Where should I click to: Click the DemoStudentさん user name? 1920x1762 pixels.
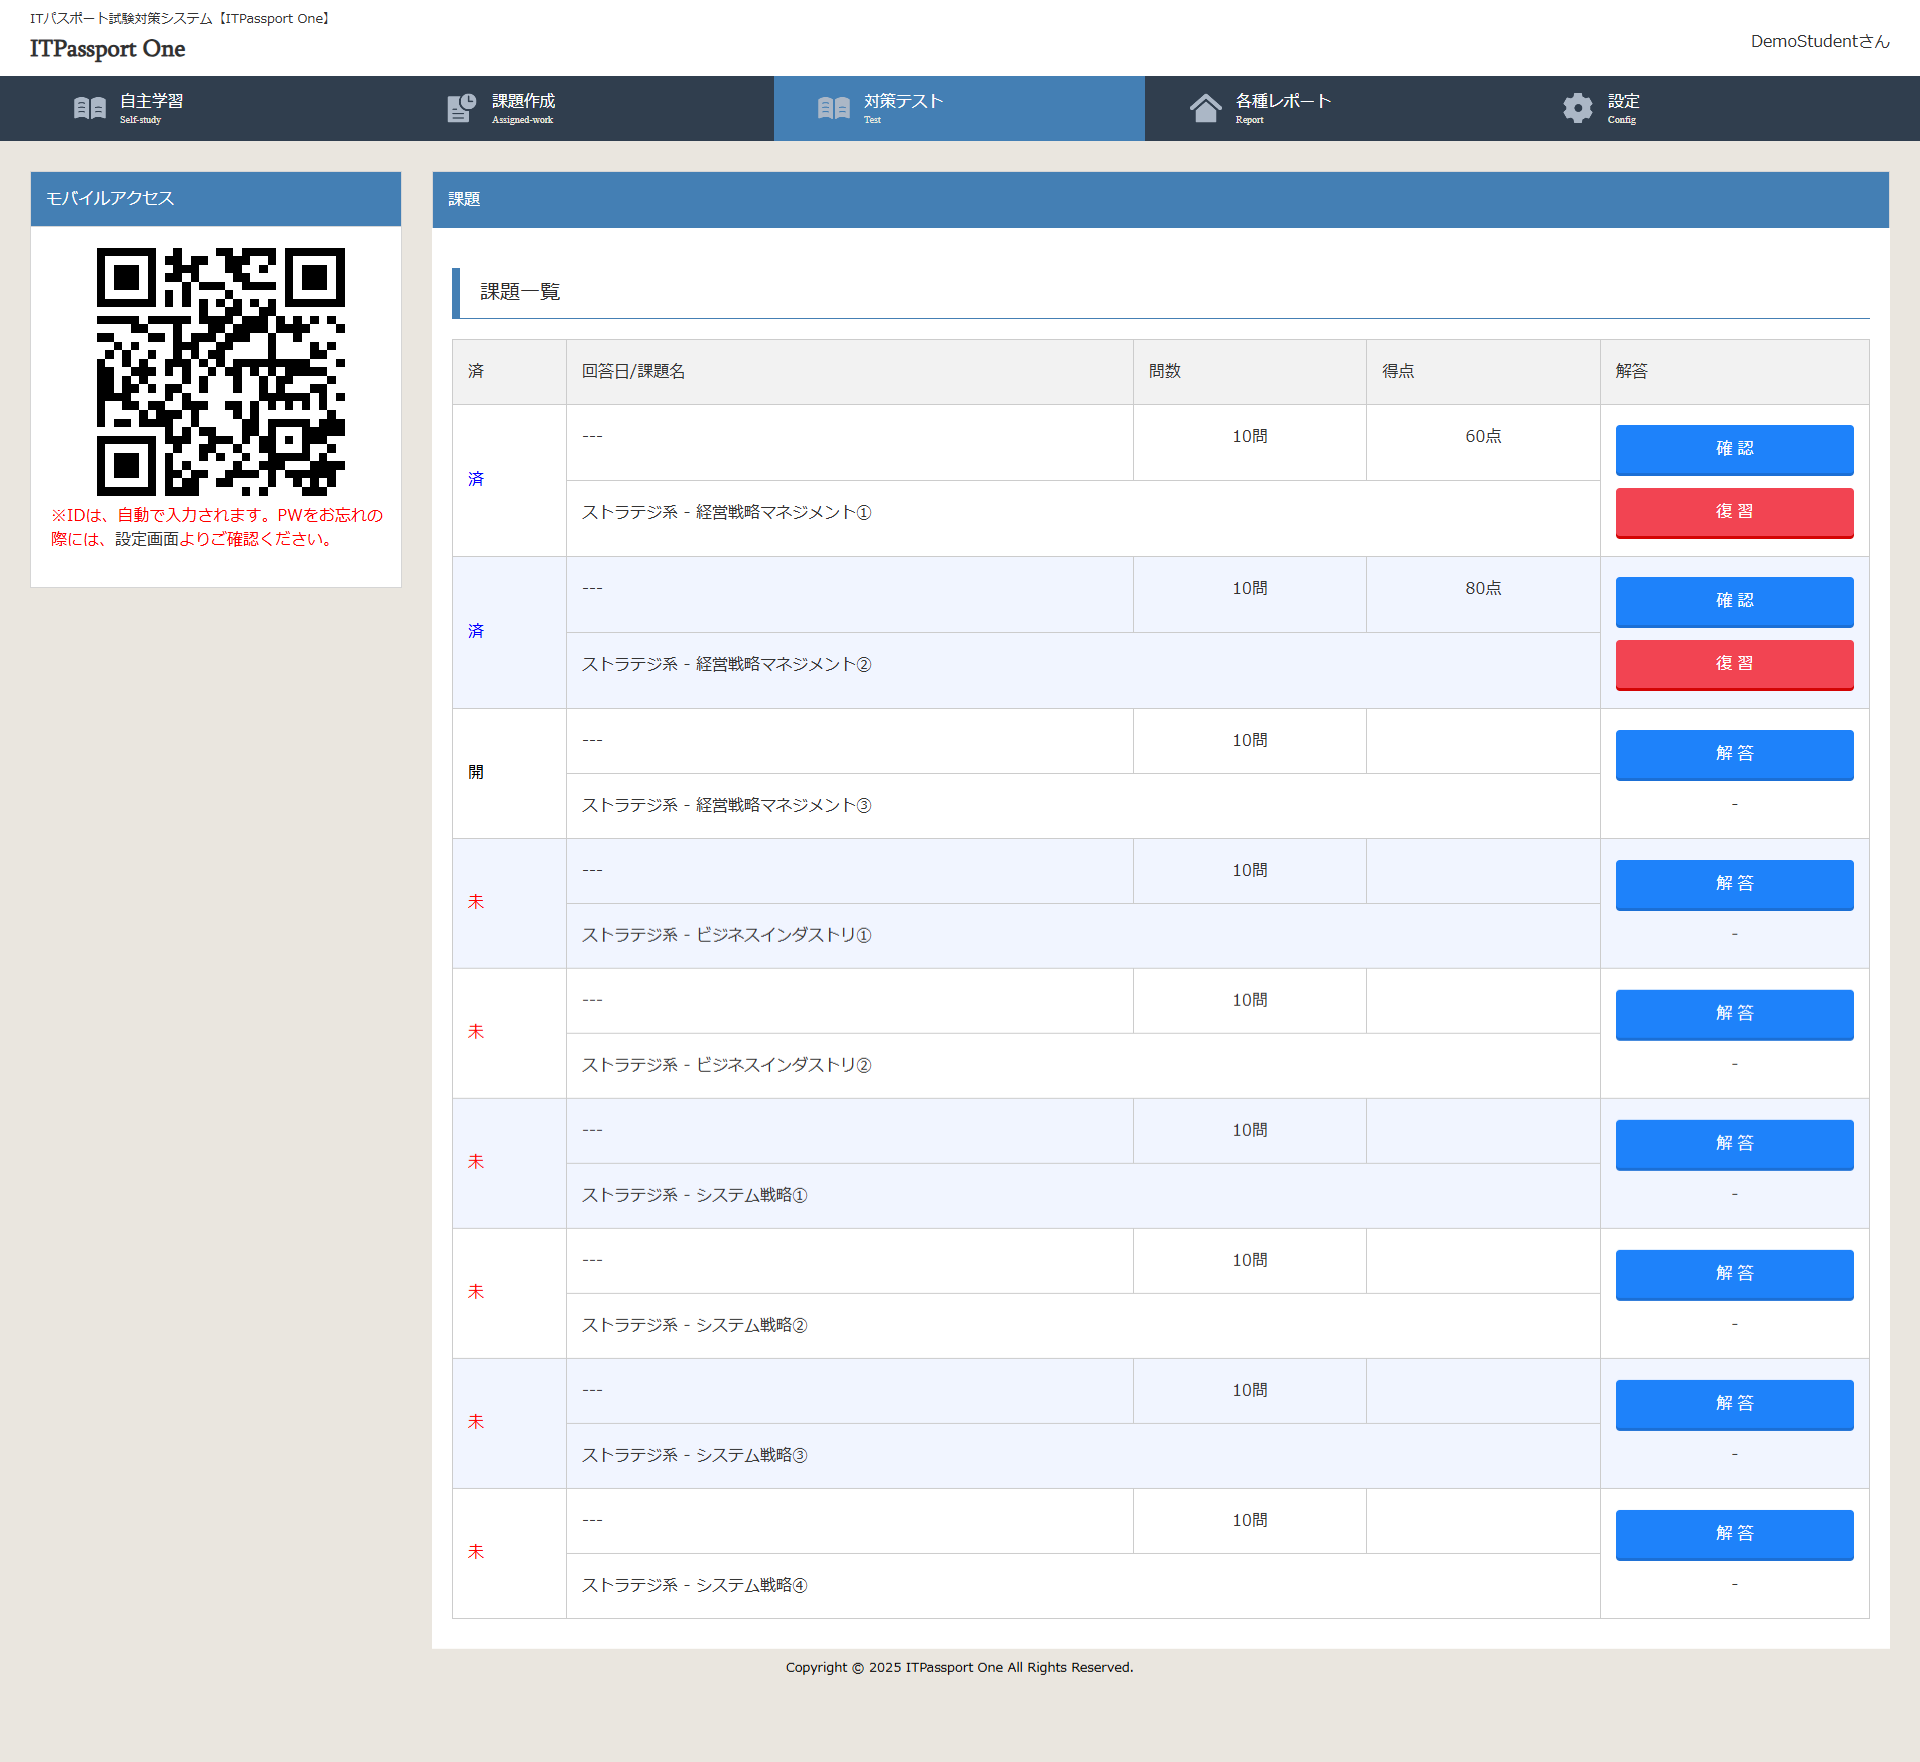(1819, 41)
